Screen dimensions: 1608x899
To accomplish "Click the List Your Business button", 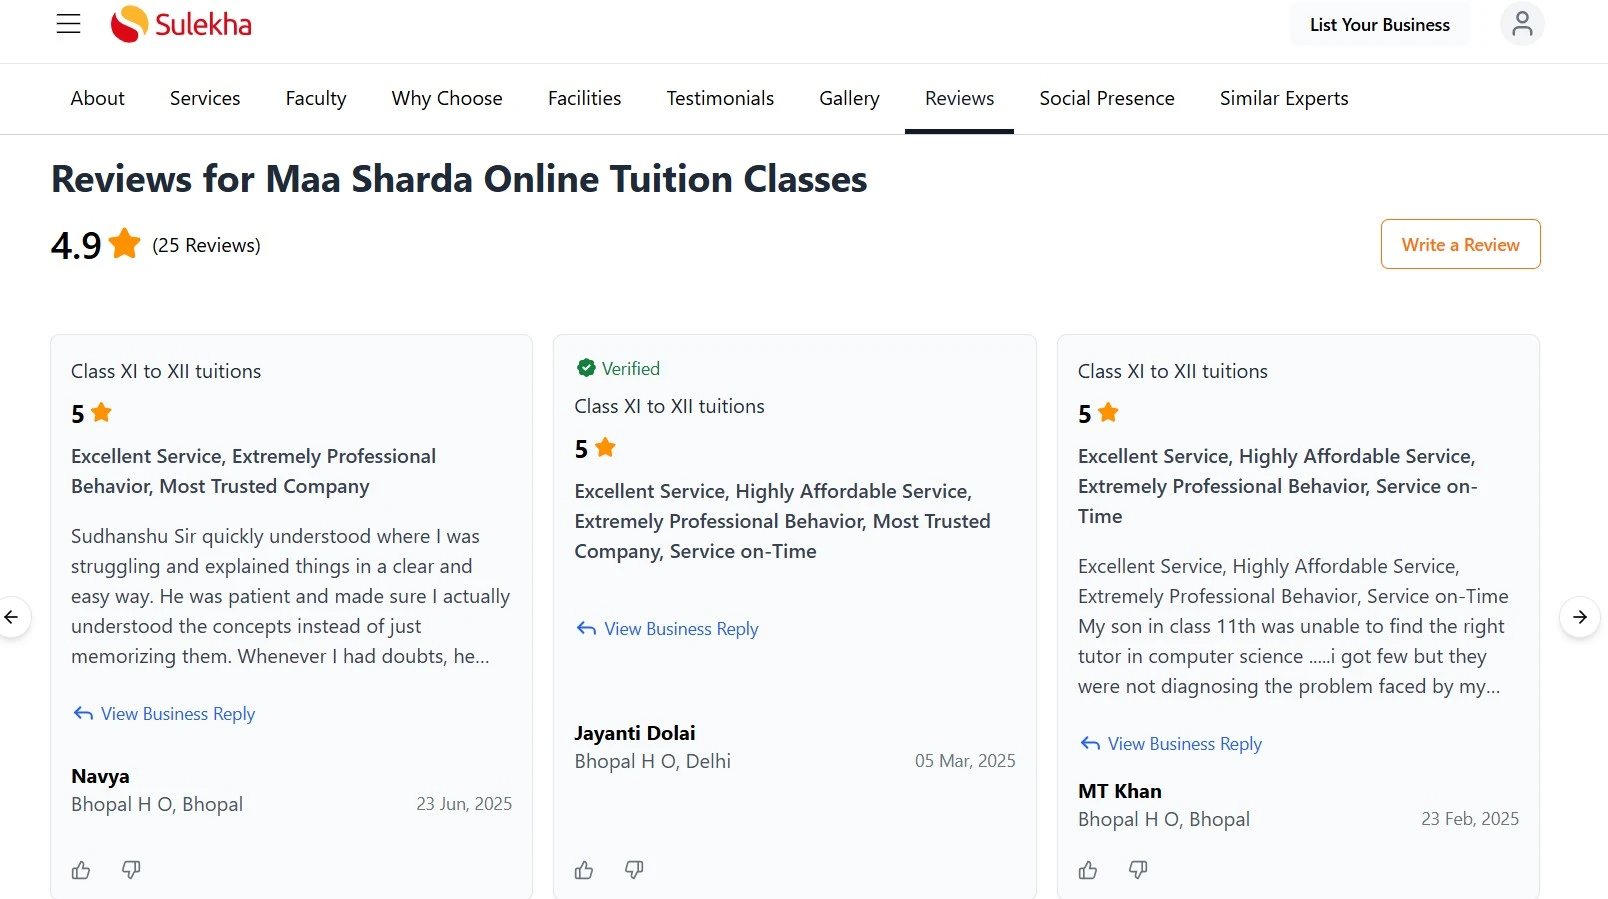I will click(1379, 24).
